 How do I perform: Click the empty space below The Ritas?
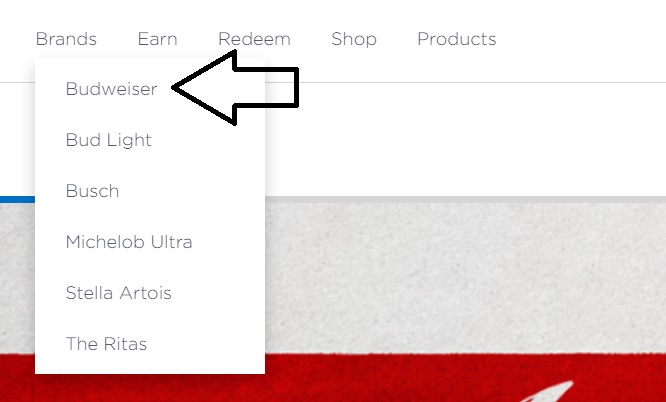[x=150, y=363]
